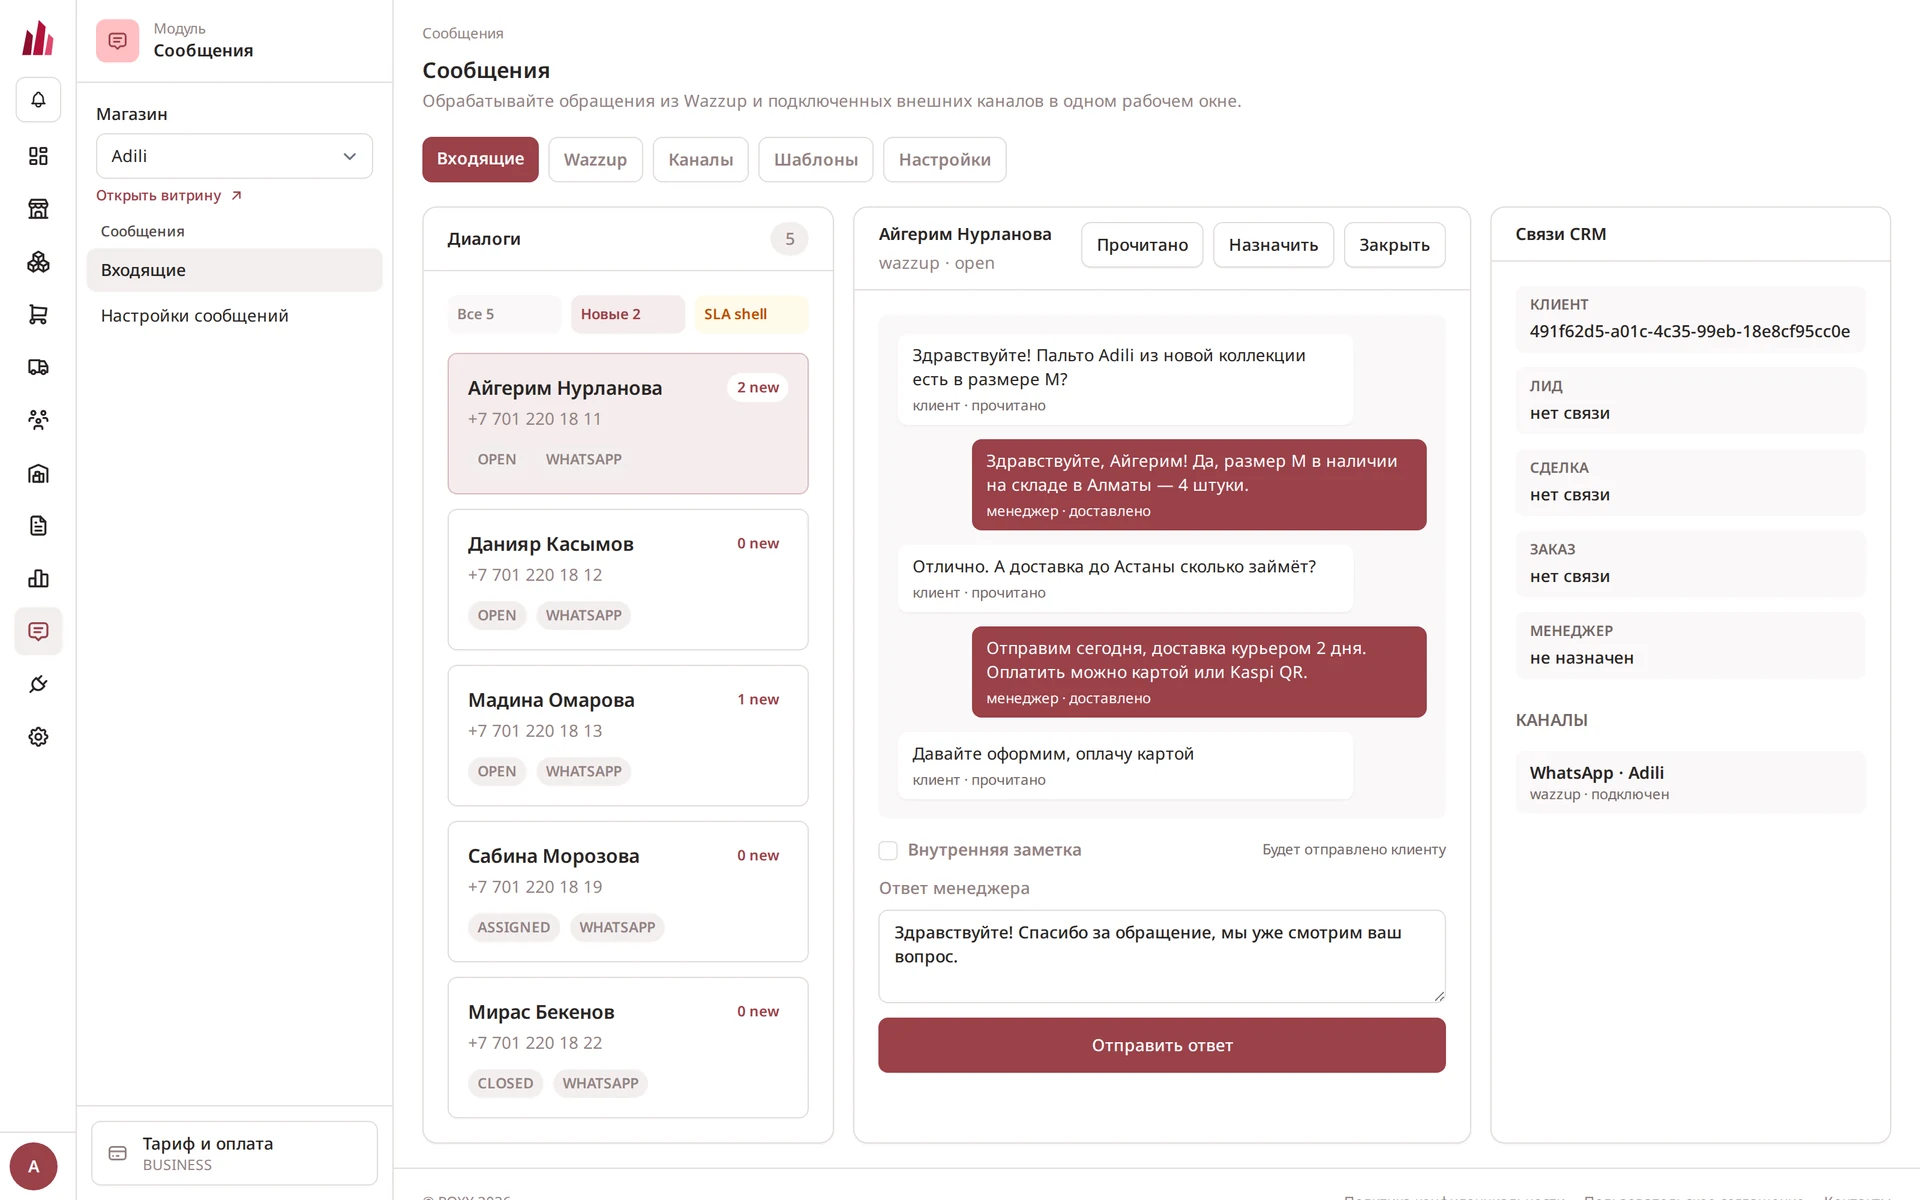Click the ЛИД нет связи field
1920x1200 pixels.
(x=1690, y=400)
